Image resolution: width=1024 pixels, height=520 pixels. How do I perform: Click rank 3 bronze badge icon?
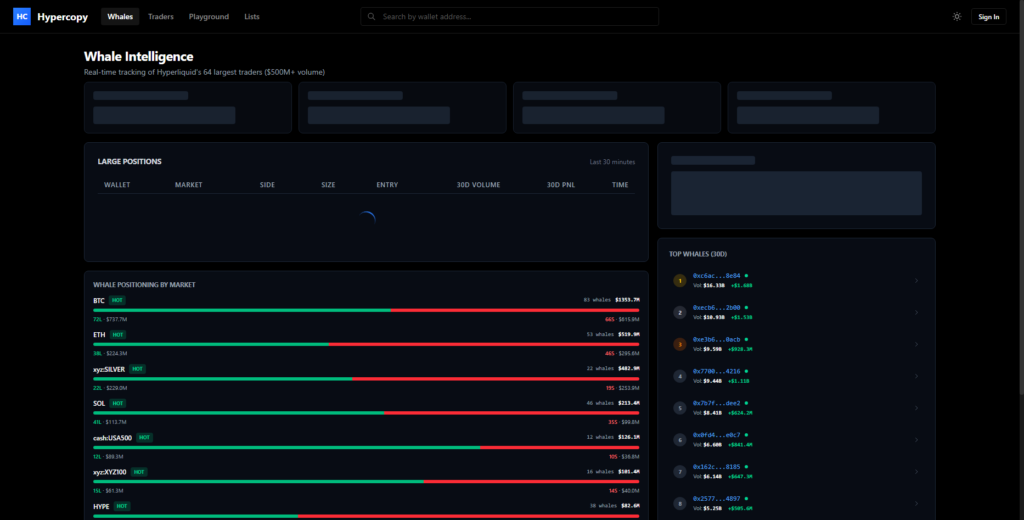[x=680, y=344]
